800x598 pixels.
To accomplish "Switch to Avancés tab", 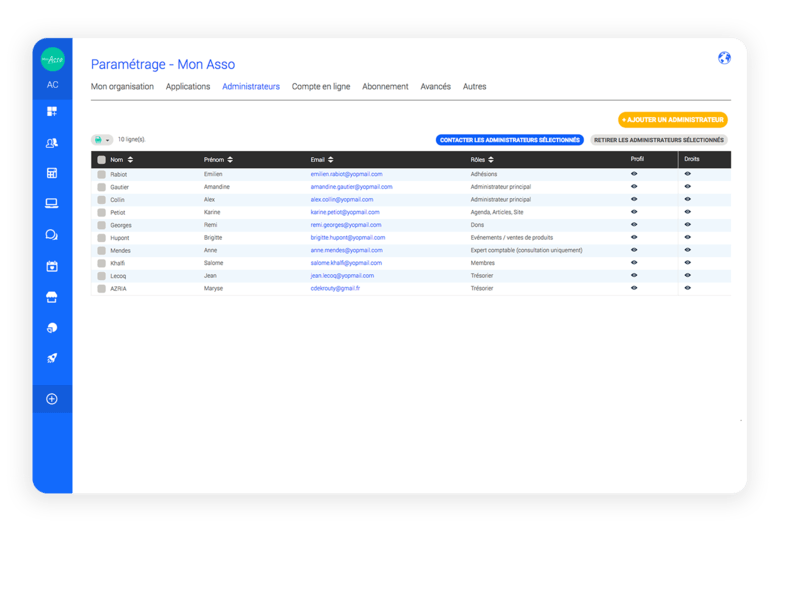I will pos(436,87).
